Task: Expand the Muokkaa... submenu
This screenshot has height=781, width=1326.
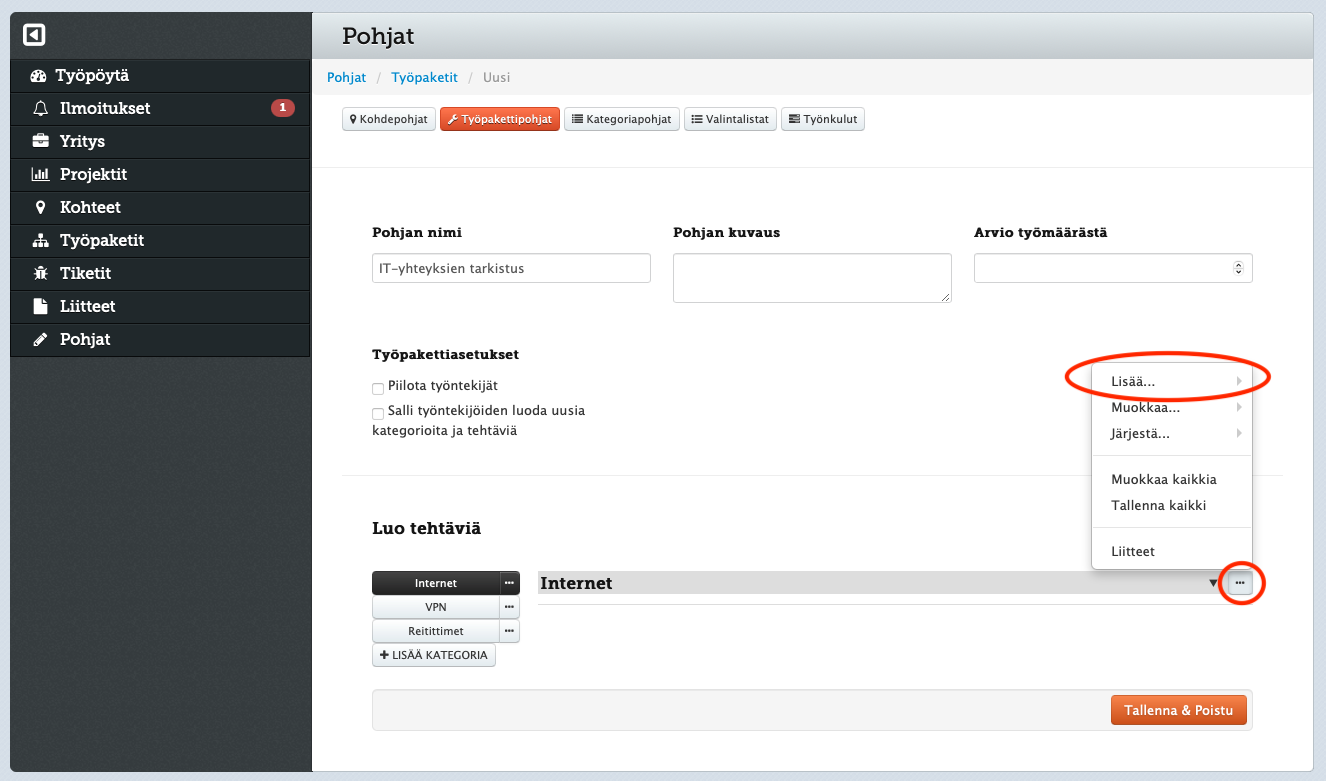Action: [1170, 408]
